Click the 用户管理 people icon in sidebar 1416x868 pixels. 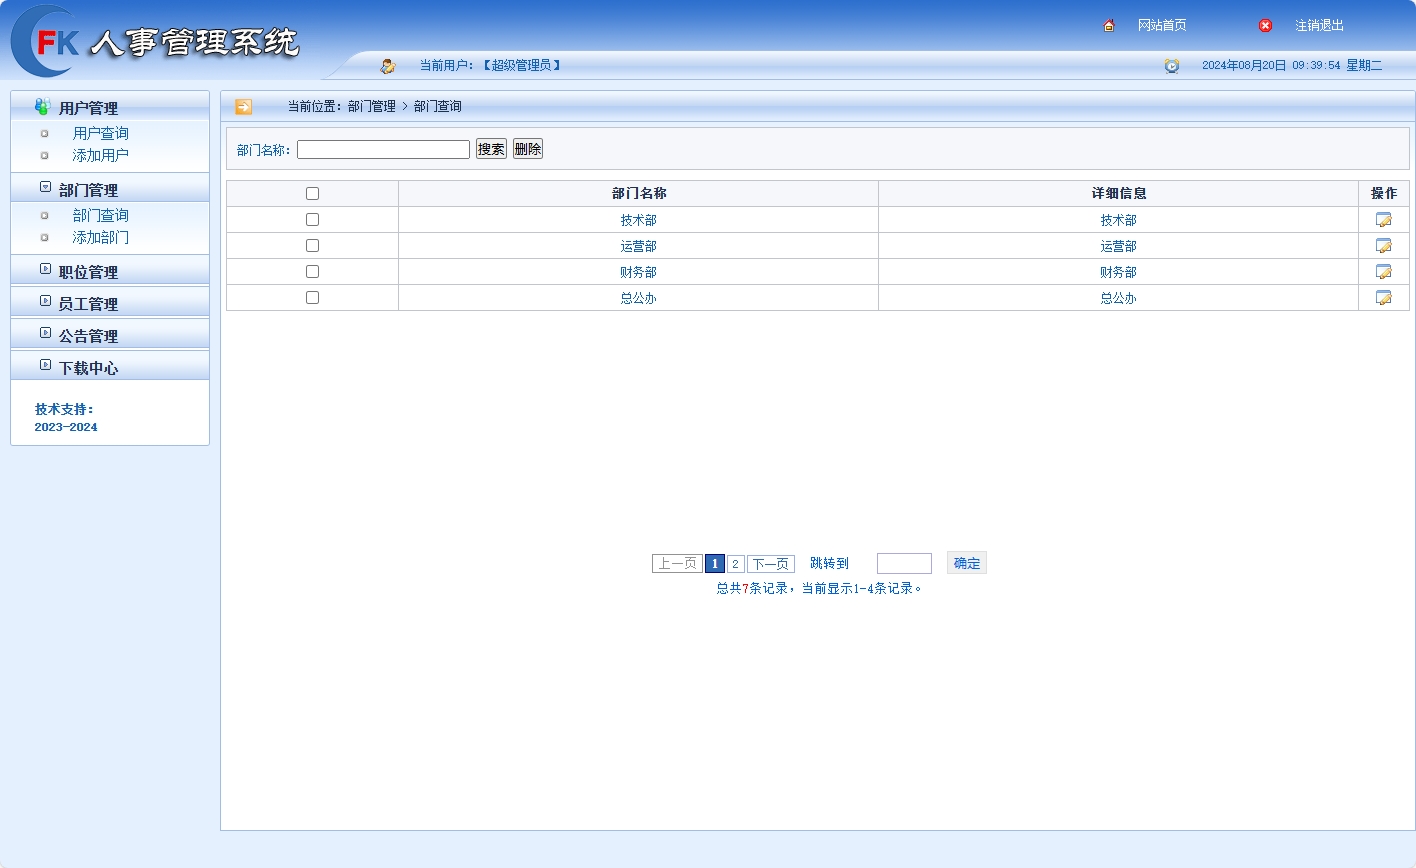click(42, 107)
